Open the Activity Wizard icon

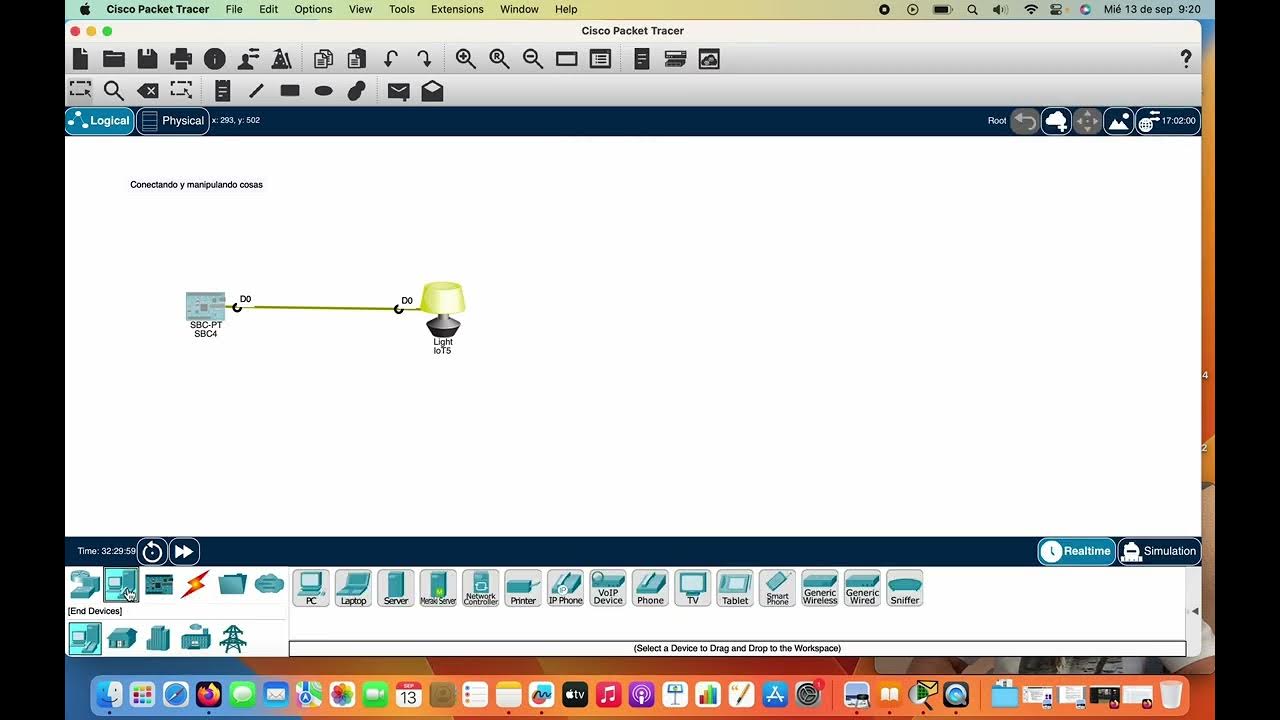(249, 59)
